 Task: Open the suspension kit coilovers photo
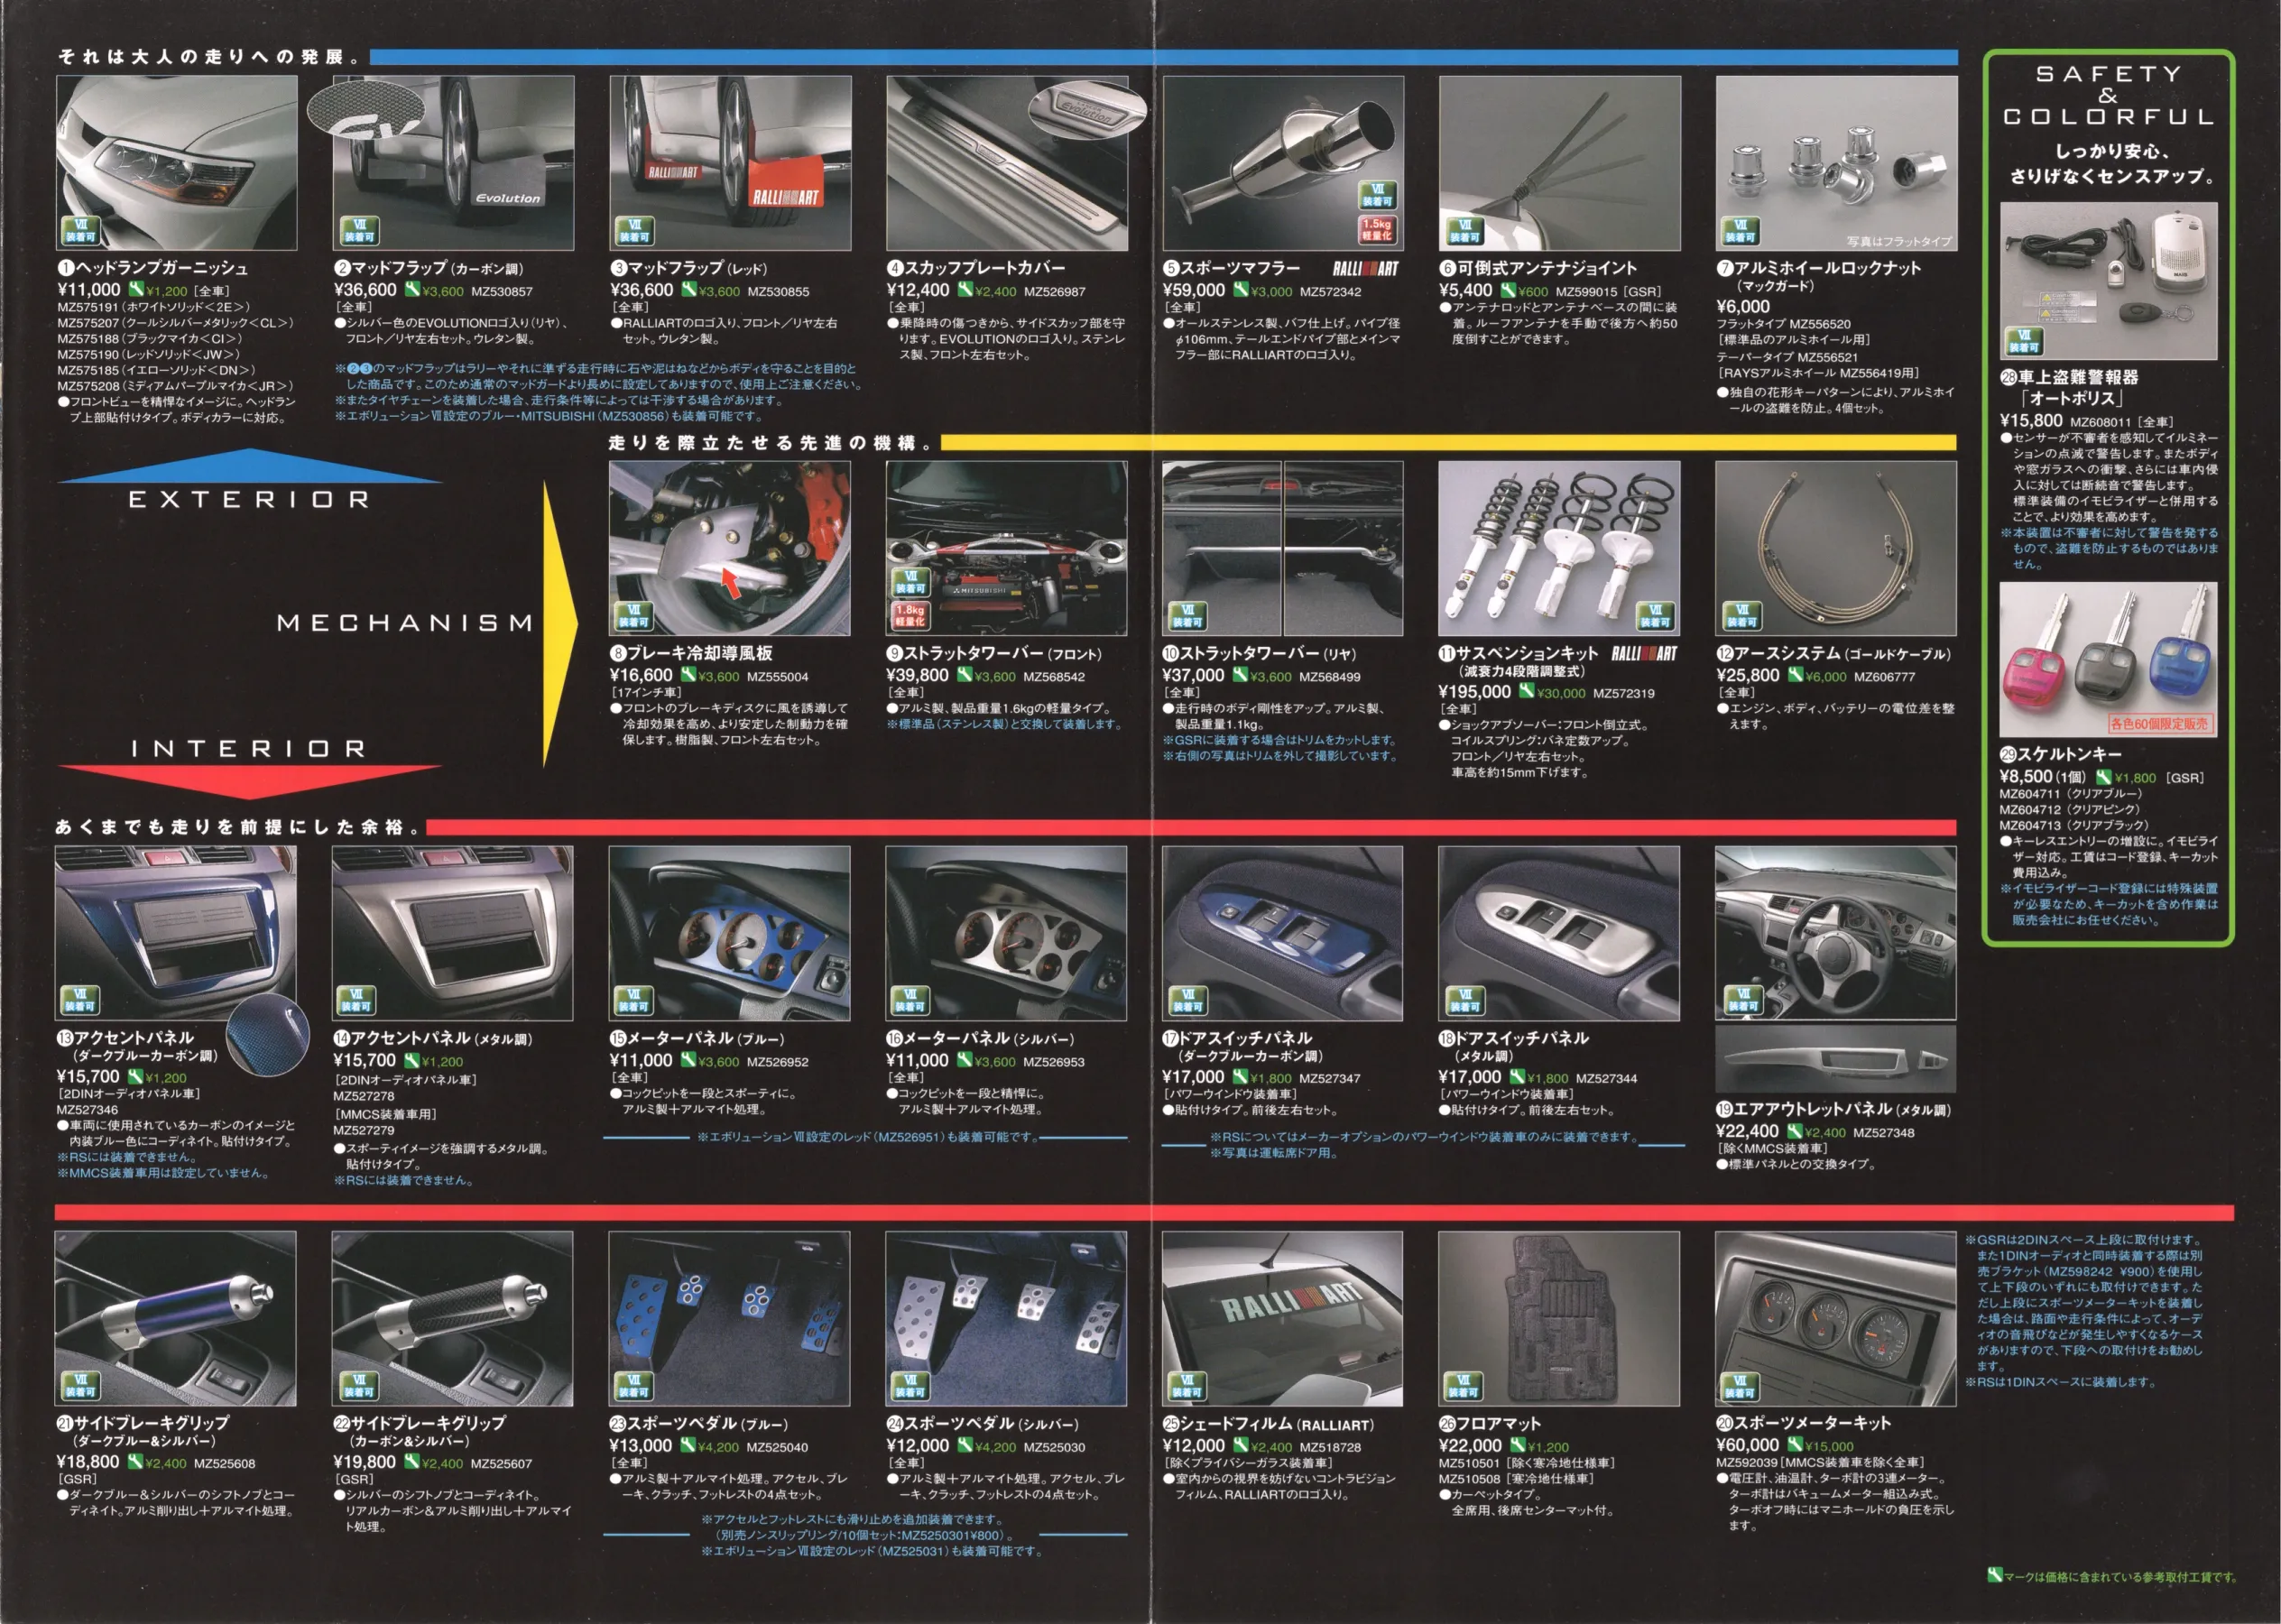tap(1559, 548)
